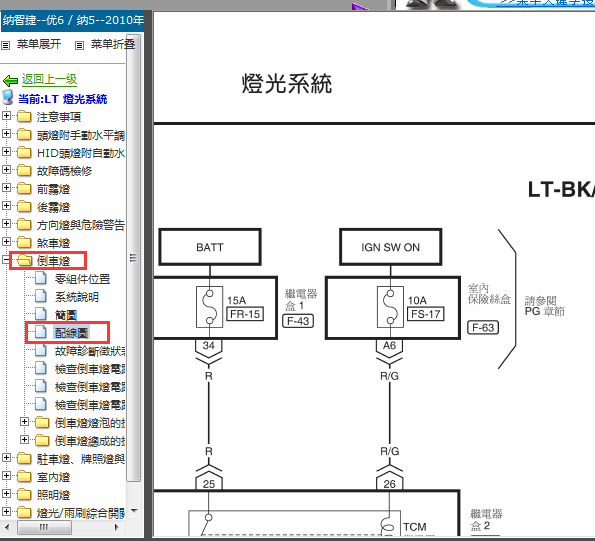
Task: Expand the 頭燈附手動水平調 folder
Action: pyautogui.click(x=6, y=134)
